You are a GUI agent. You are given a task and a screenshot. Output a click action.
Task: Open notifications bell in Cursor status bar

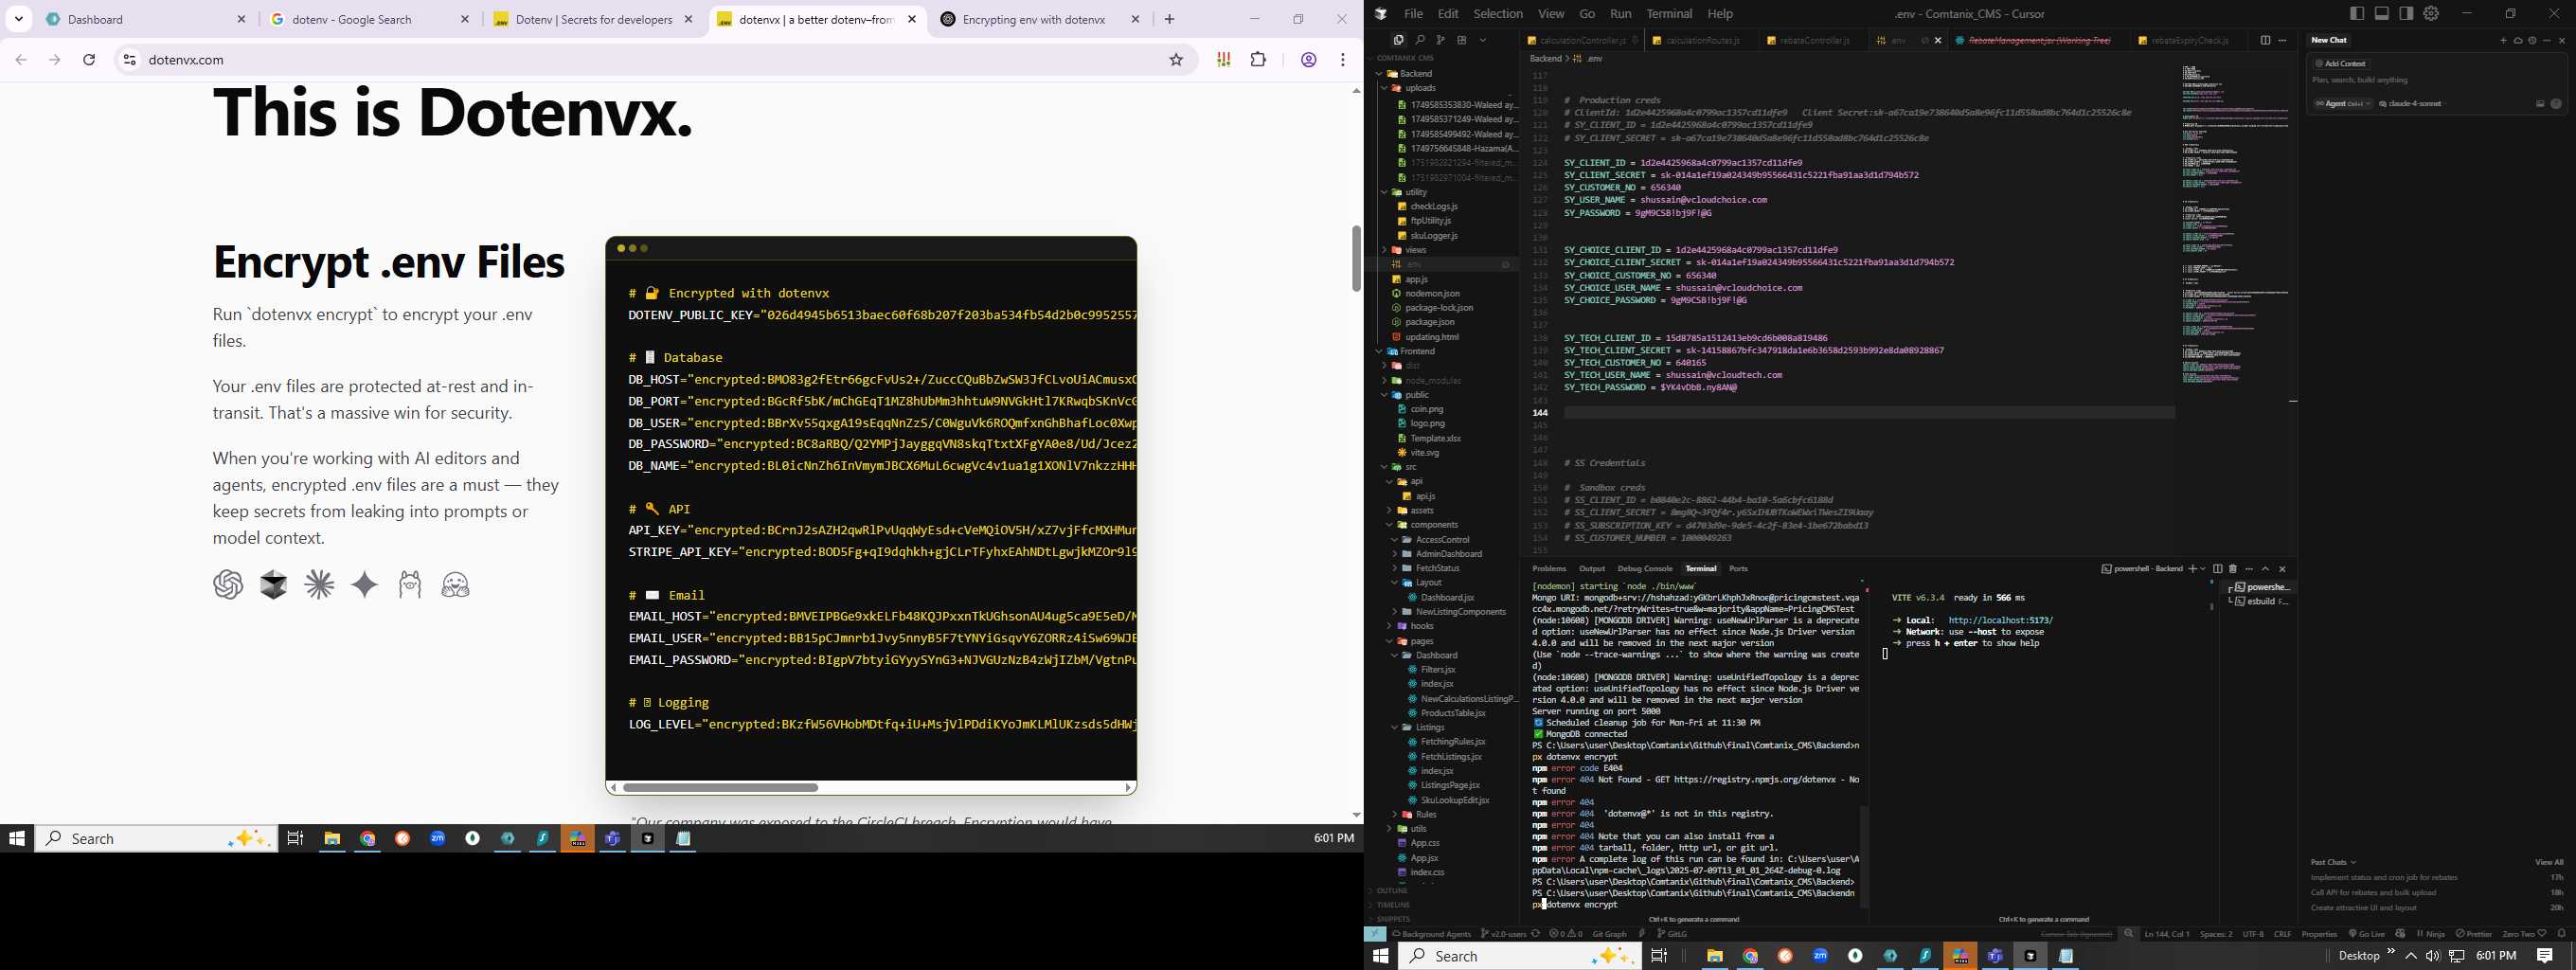pos(2562,934)
